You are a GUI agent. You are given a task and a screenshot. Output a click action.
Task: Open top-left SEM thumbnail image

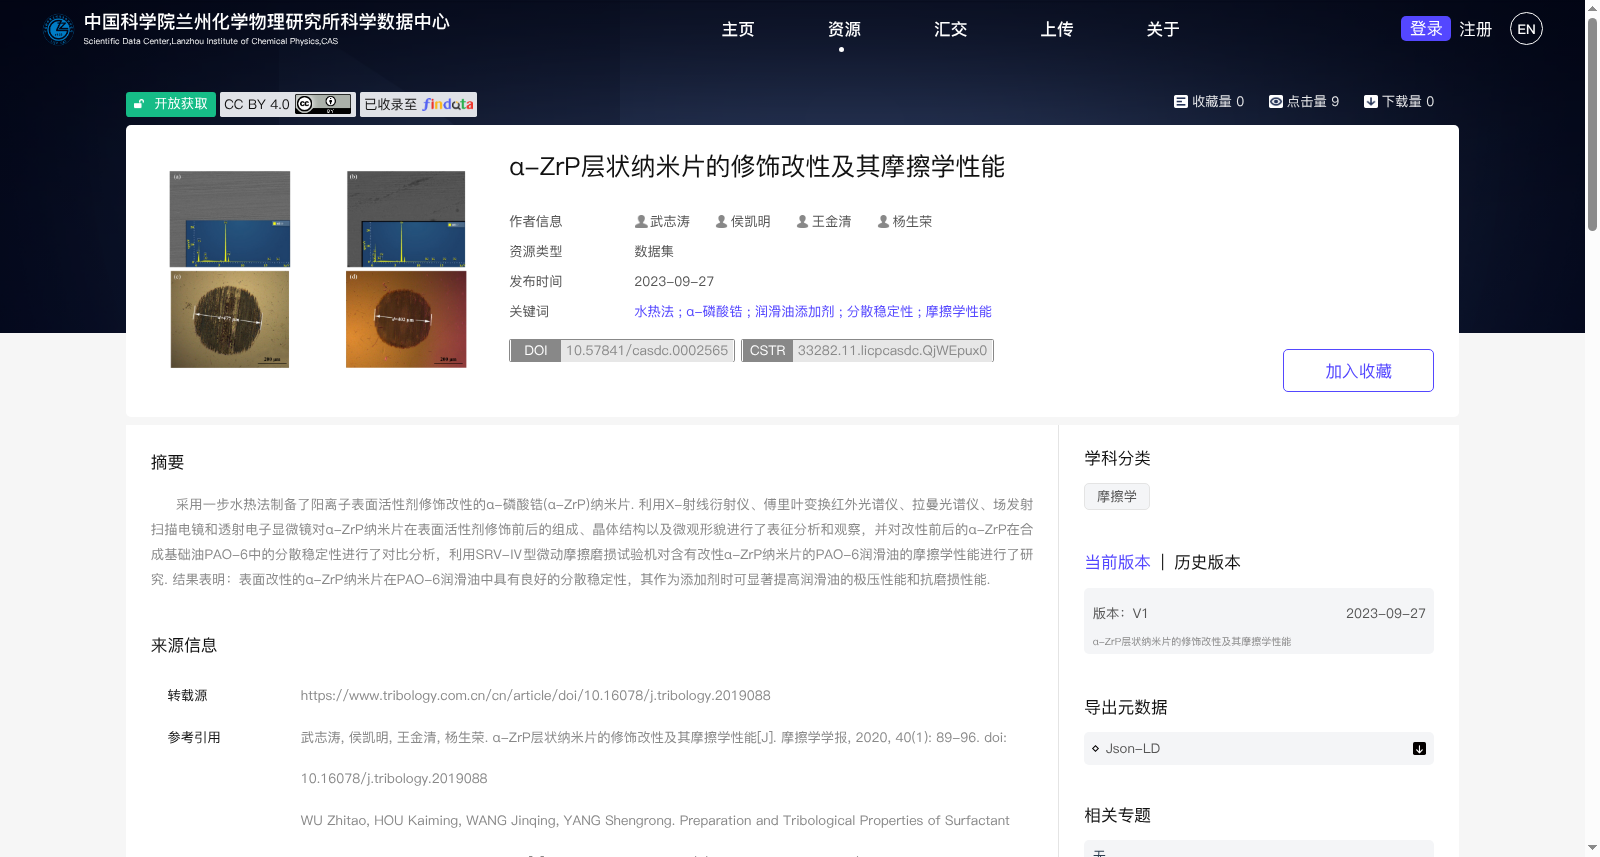tap(230, 219)
